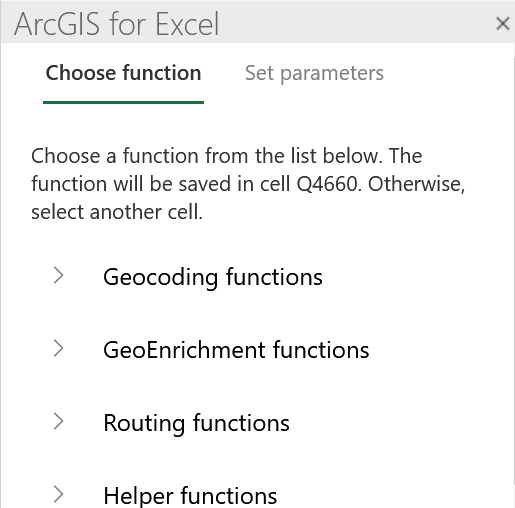Open the Routing functions group label
Viewport: 515px width, 508px height.
coord(196,423)
